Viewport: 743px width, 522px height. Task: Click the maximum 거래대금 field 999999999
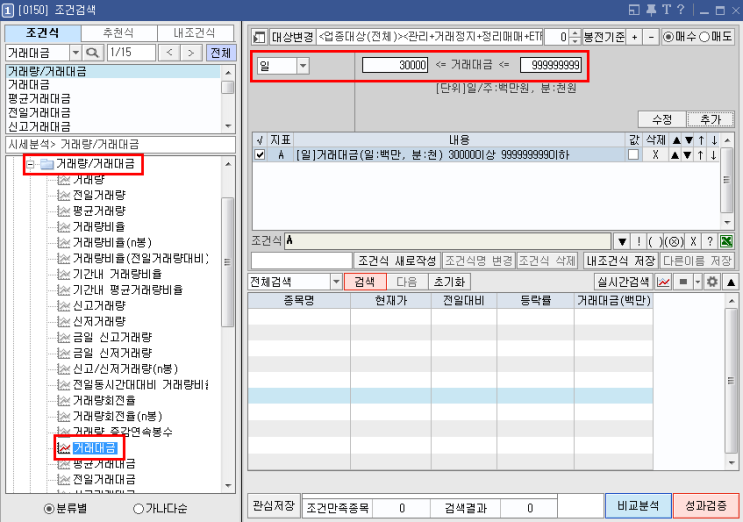(551, 65)
